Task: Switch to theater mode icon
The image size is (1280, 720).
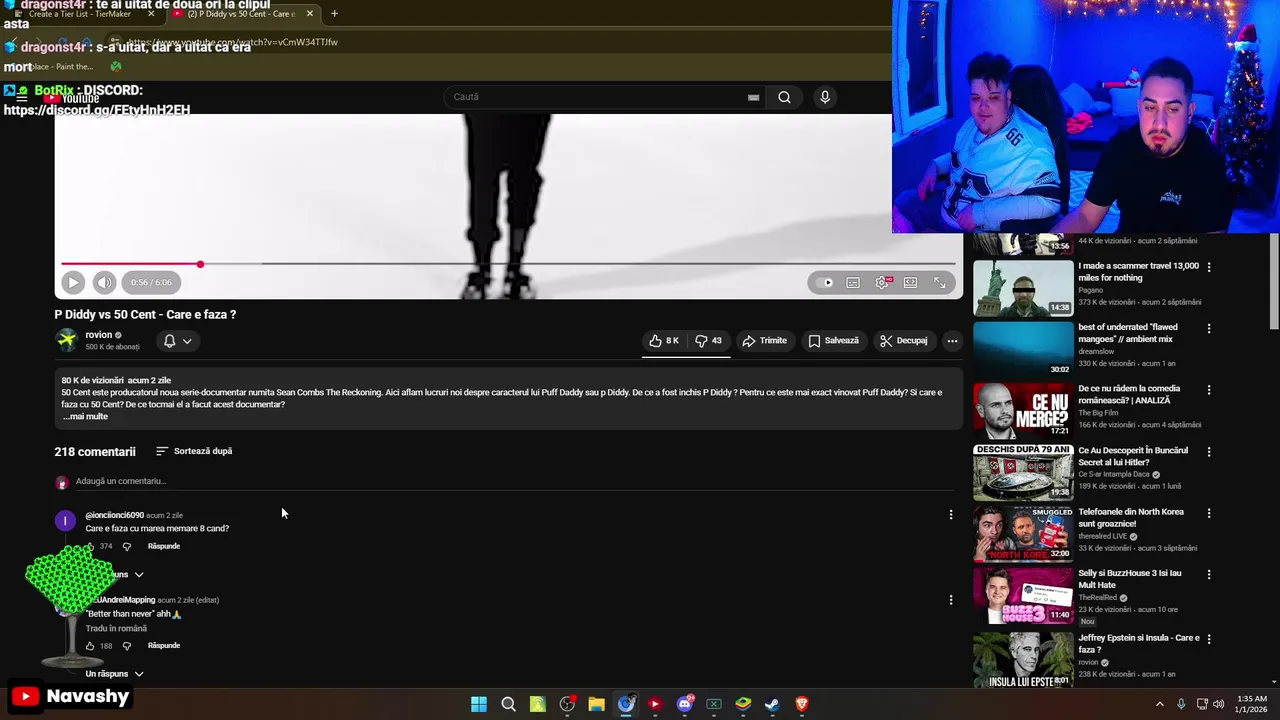Action: (x=910, y=283)
